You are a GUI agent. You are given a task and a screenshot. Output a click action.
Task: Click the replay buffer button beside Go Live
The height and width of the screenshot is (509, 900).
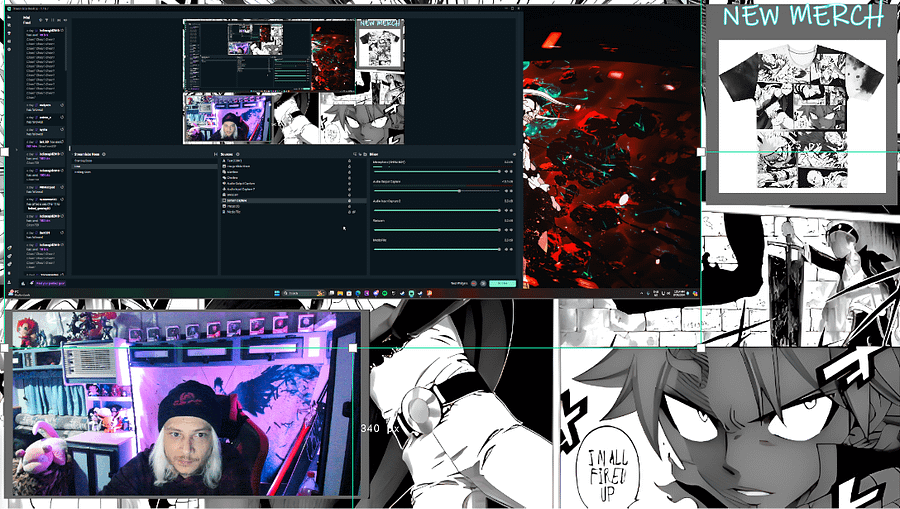tap(483, 283)
